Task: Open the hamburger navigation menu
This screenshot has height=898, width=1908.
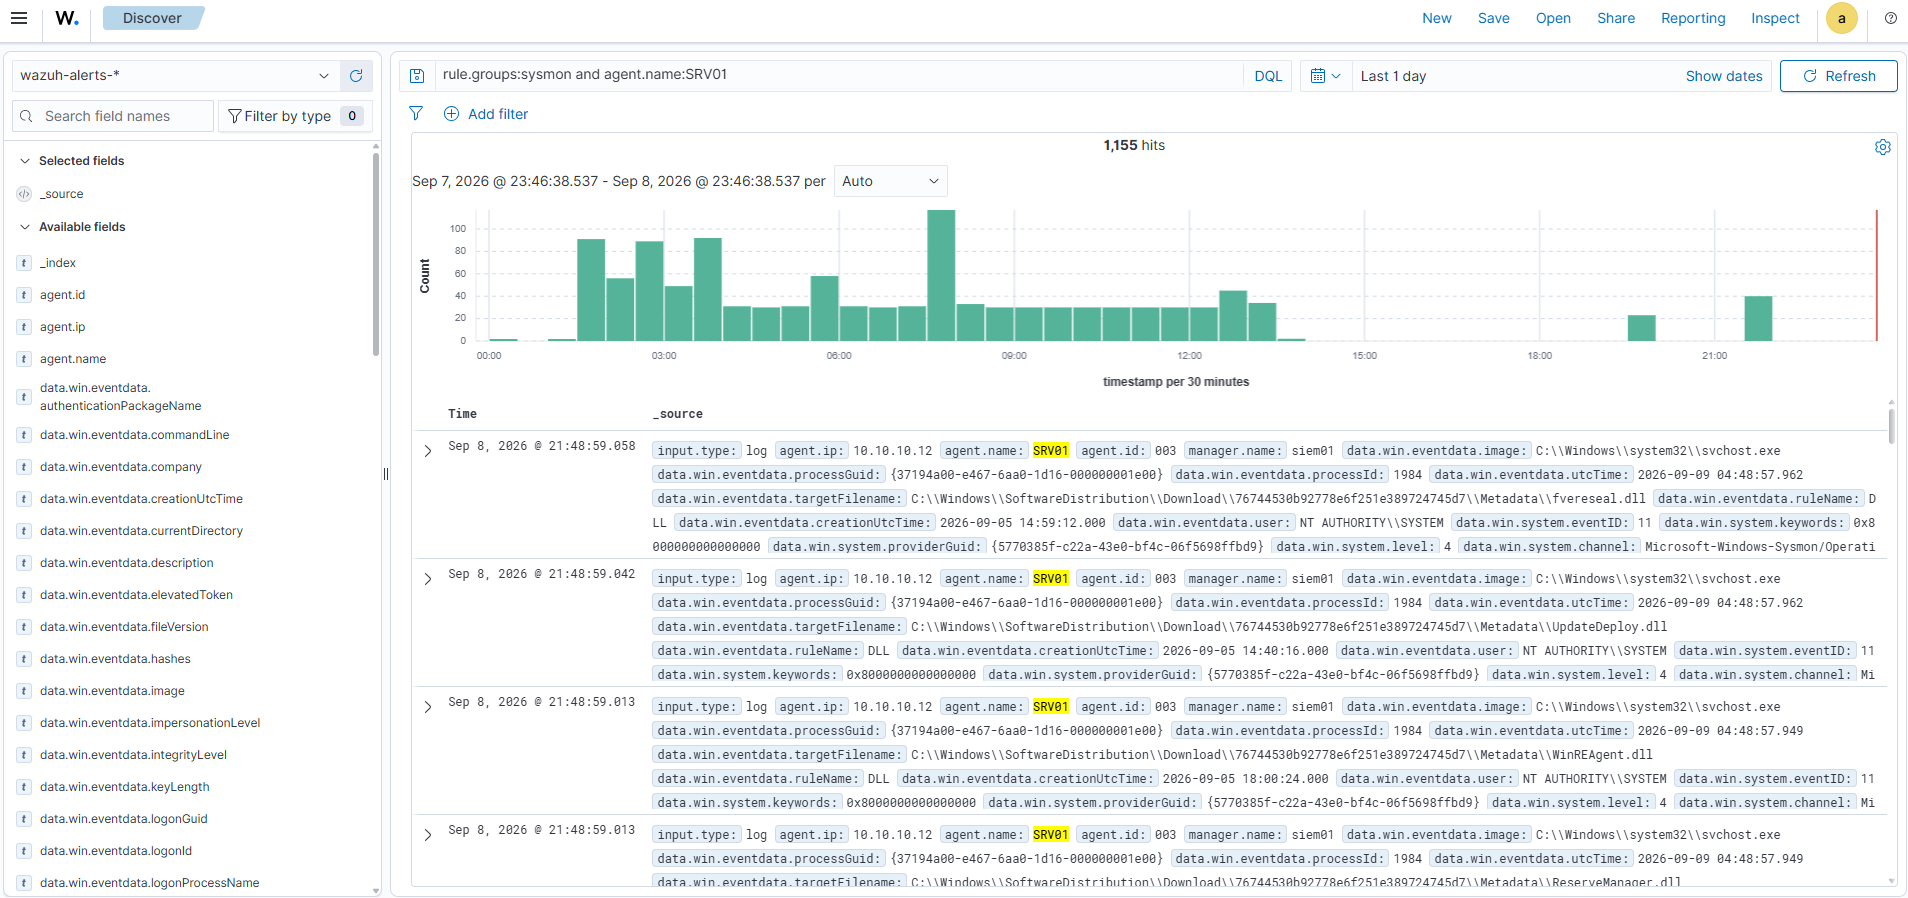Action: click(19, 18)
